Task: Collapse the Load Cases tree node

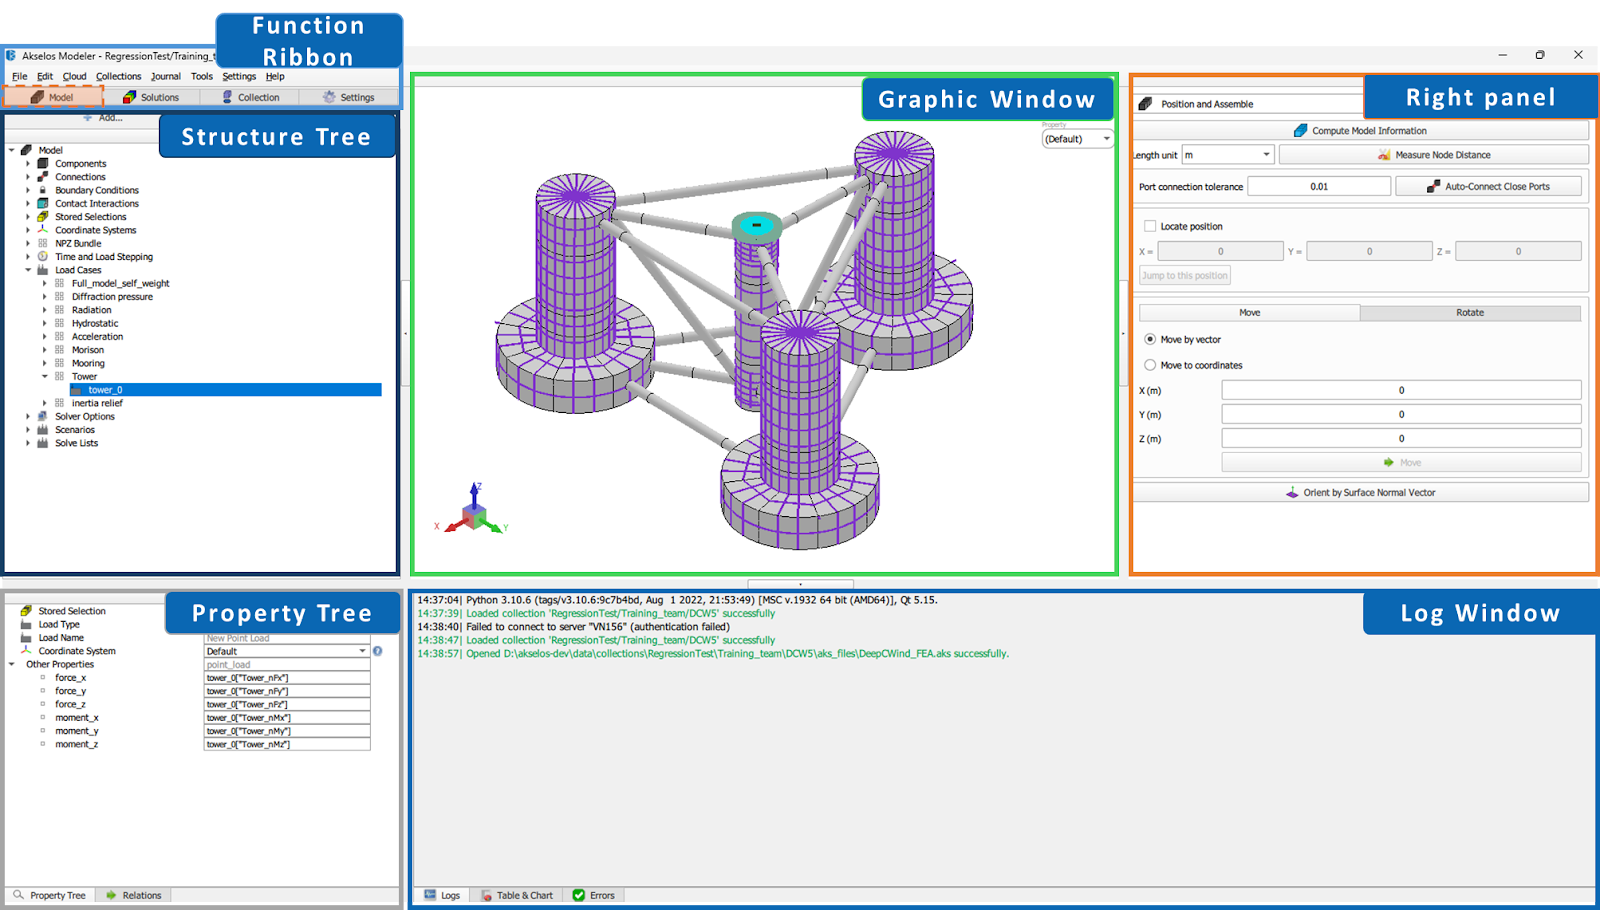Action: tap(28, 270)
